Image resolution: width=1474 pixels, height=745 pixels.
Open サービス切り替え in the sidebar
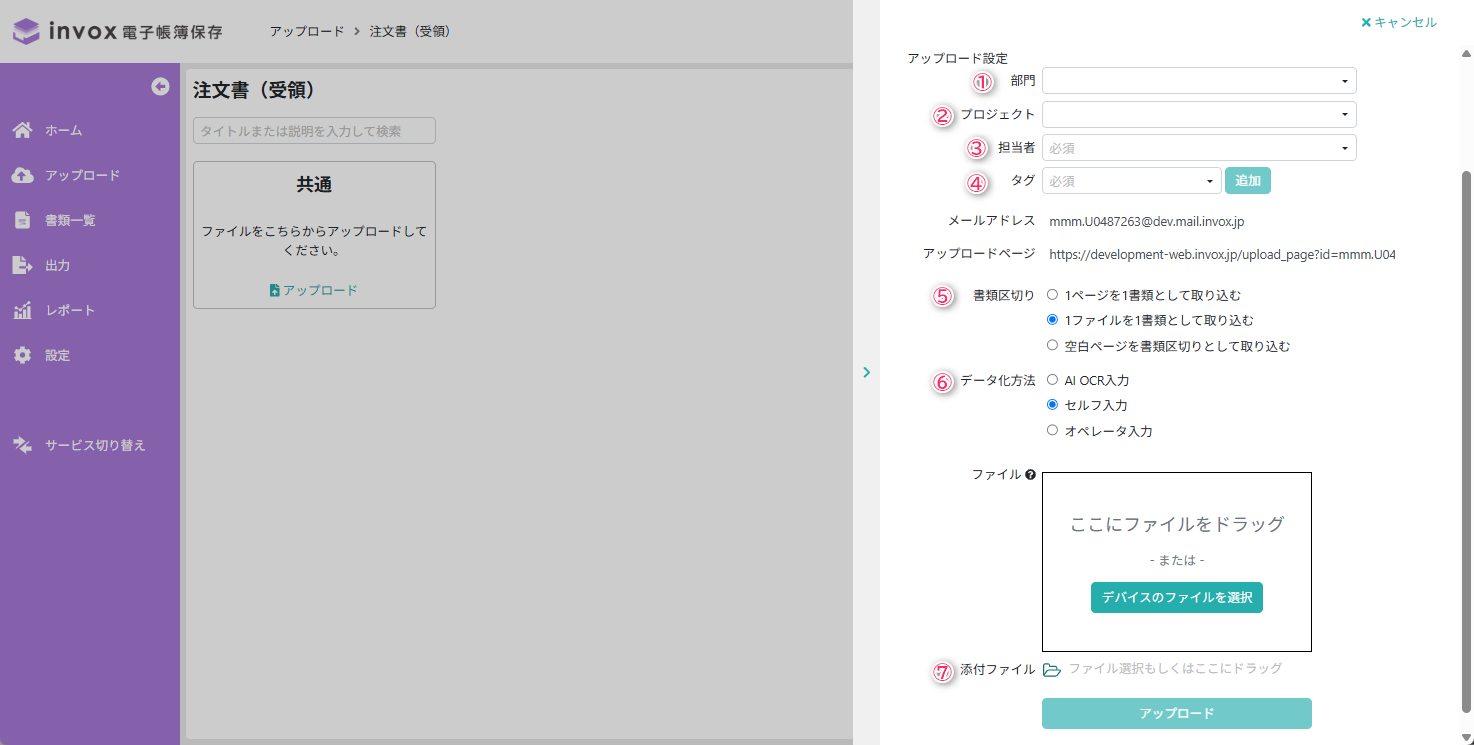point(94,445)
